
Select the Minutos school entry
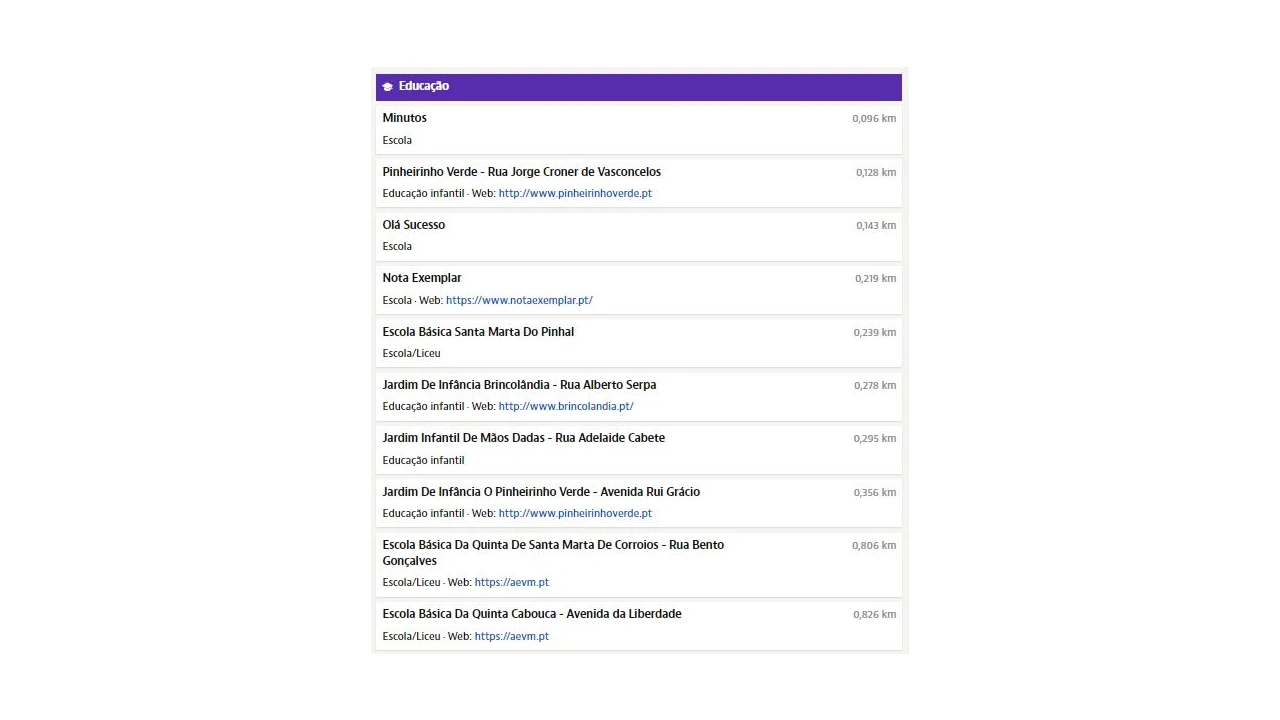point(404,118)
